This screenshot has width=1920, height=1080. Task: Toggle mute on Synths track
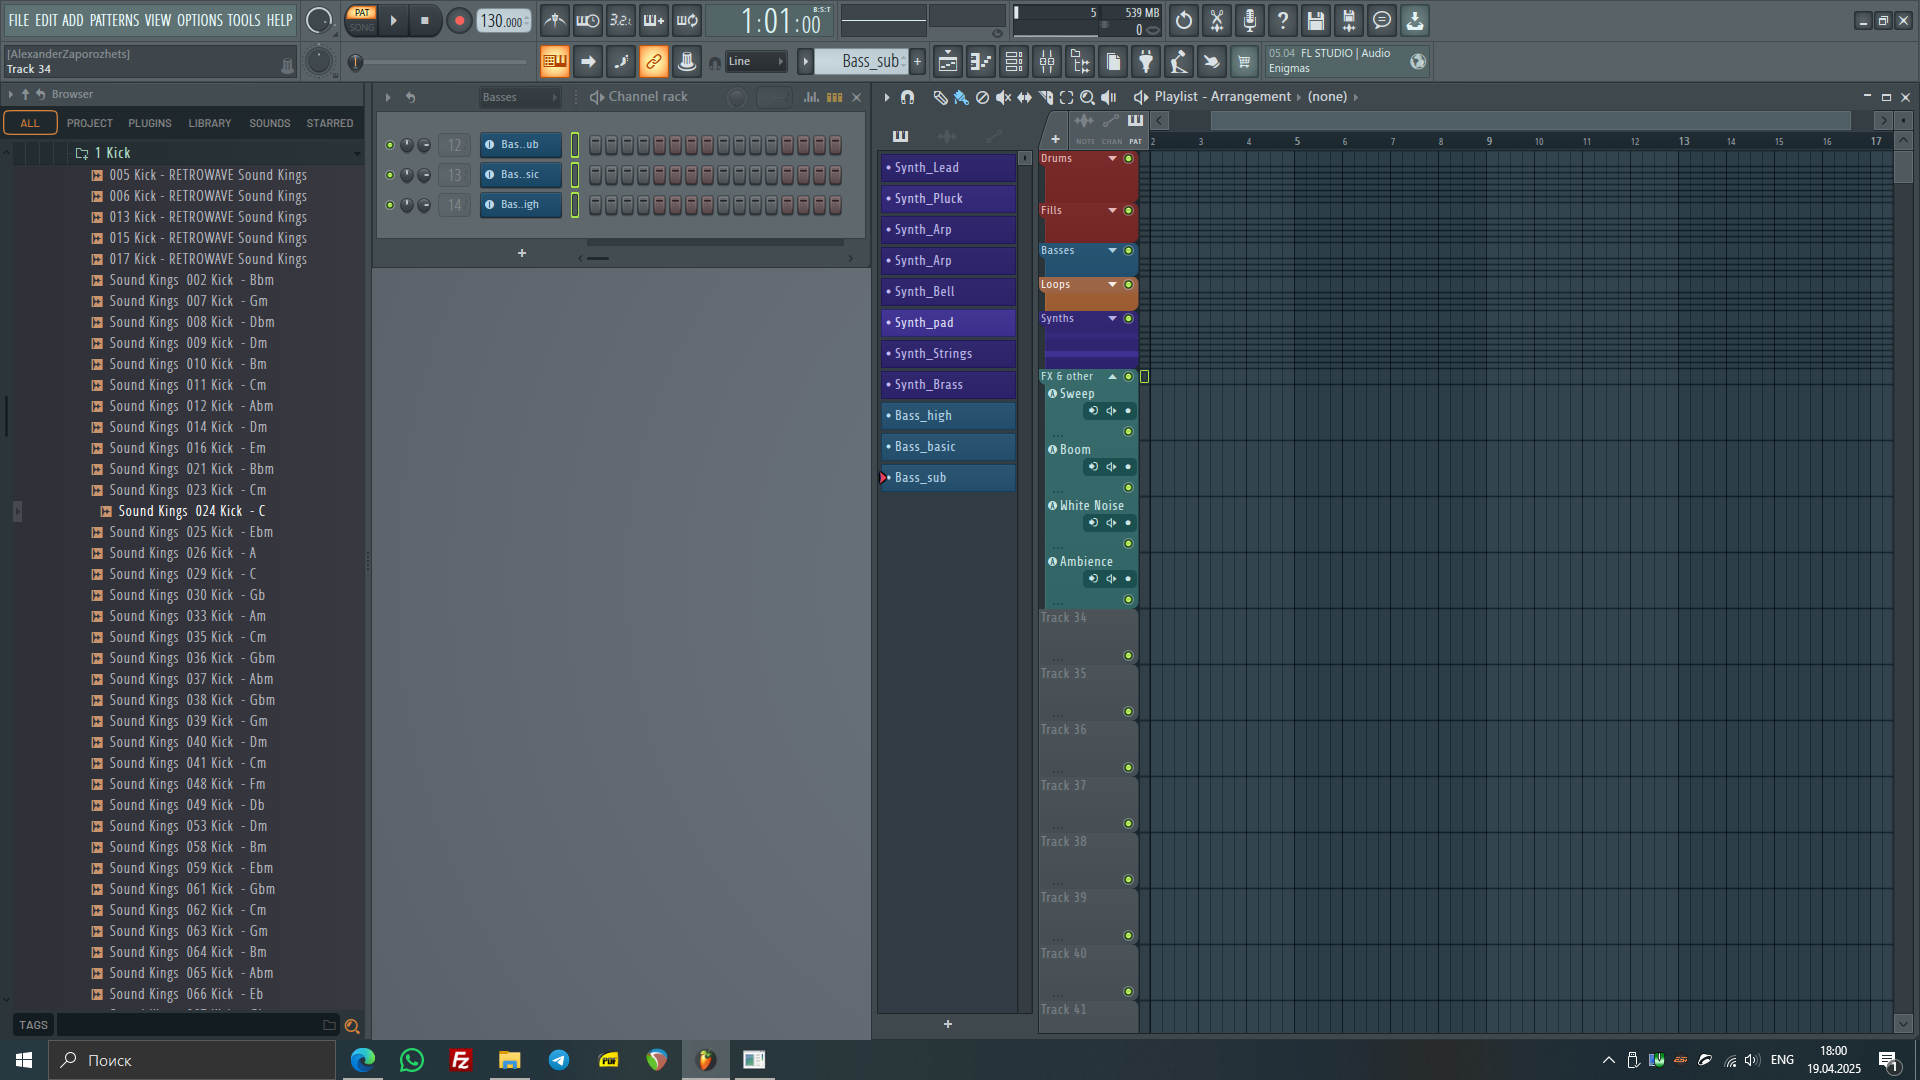pos(1128,318)
